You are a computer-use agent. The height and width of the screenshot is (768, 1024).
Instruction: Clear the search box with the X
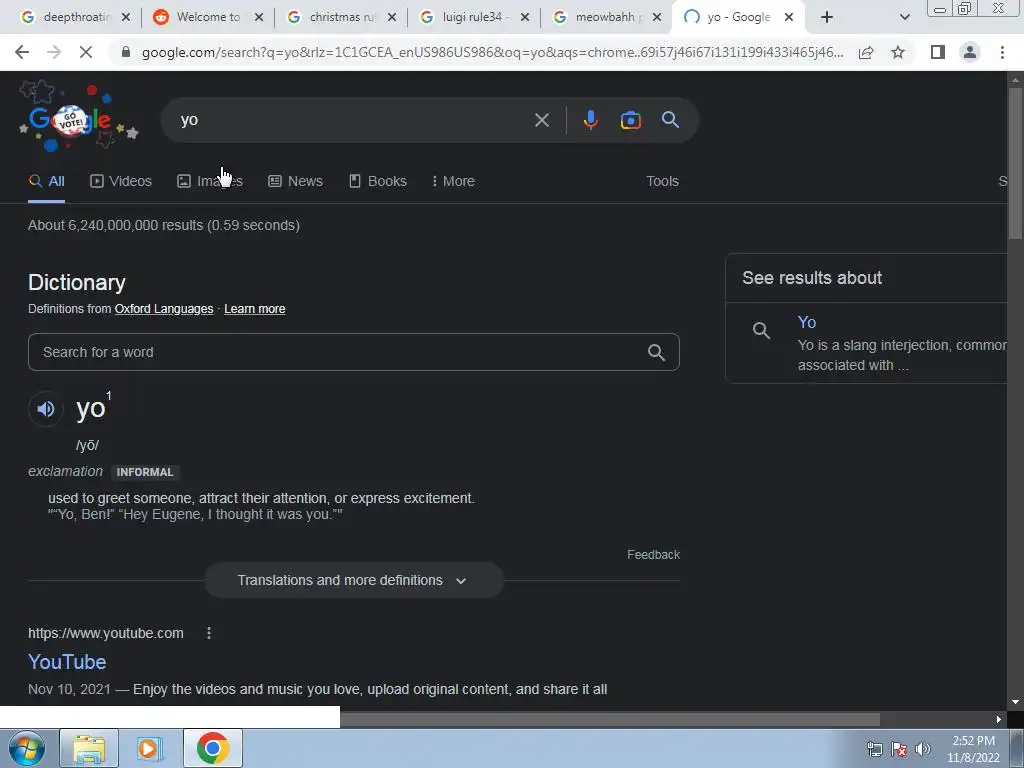click(x=541, y=120)
